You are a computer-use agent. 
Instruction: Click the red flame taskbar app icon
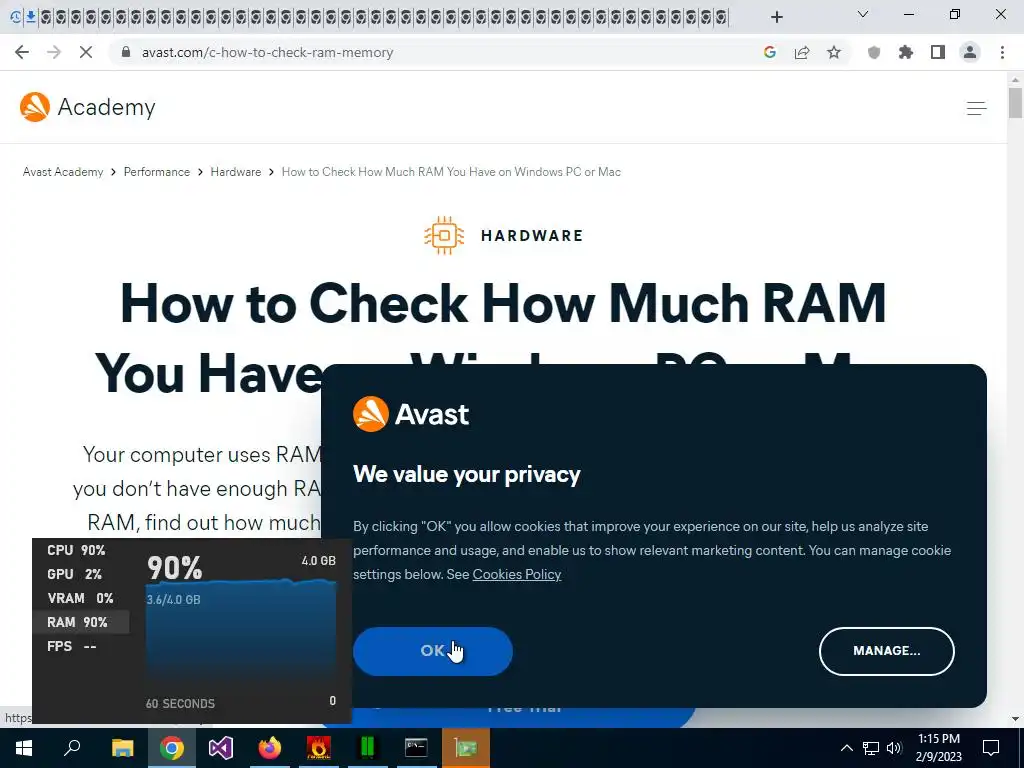319,748
